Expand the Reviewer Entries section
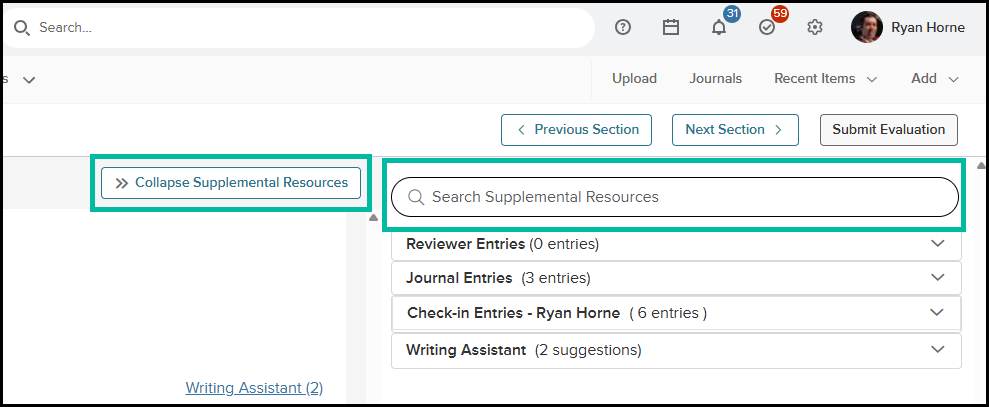The image size is (989, 407). pos(676,244)
